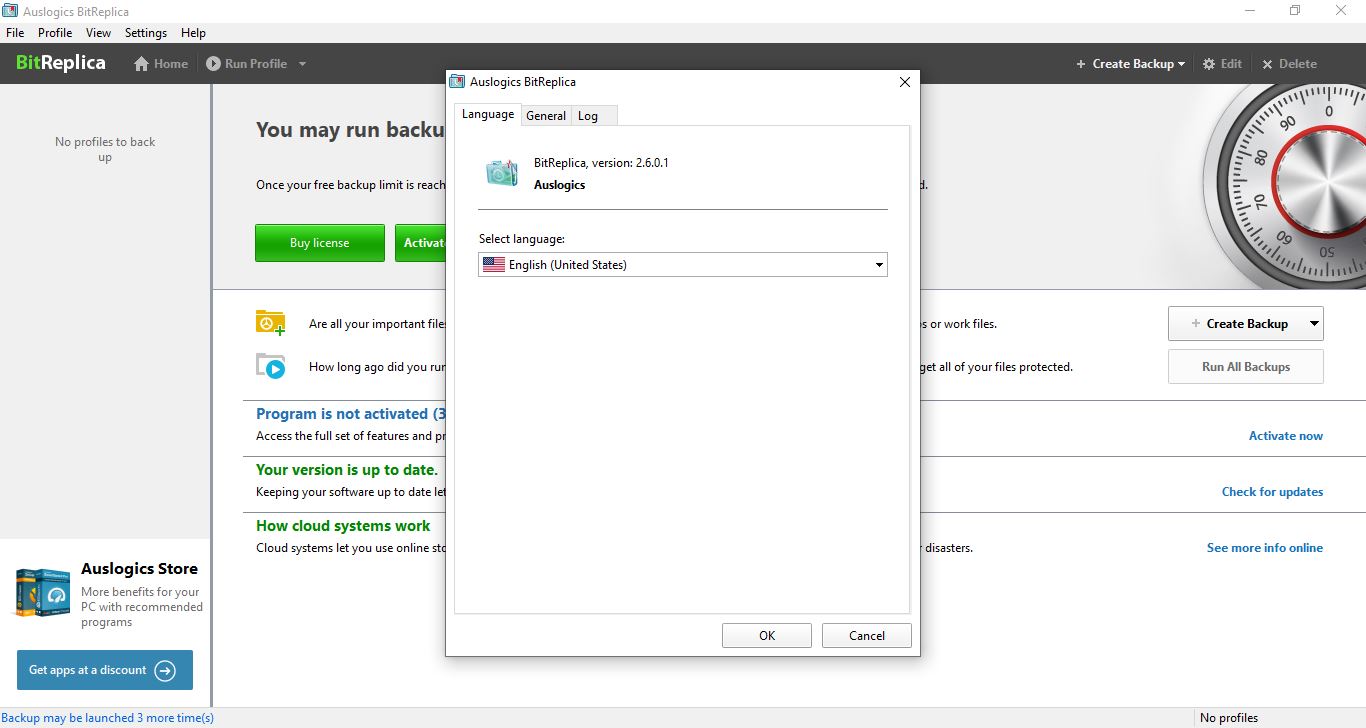
Task: Minimize the main BitReplica window
Action: click(1250, 11)
